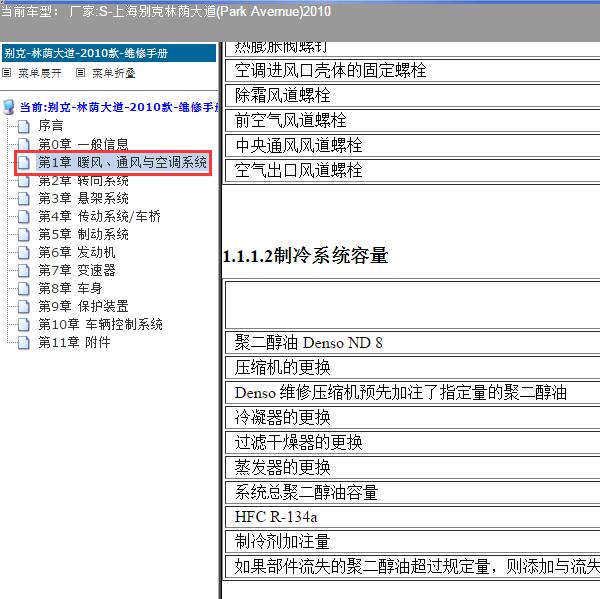This screenshot has width=600, height=599.
Task: Click the 别克-林荫大道-2010款-维修手册 panel header
Action: coord(109,53)
